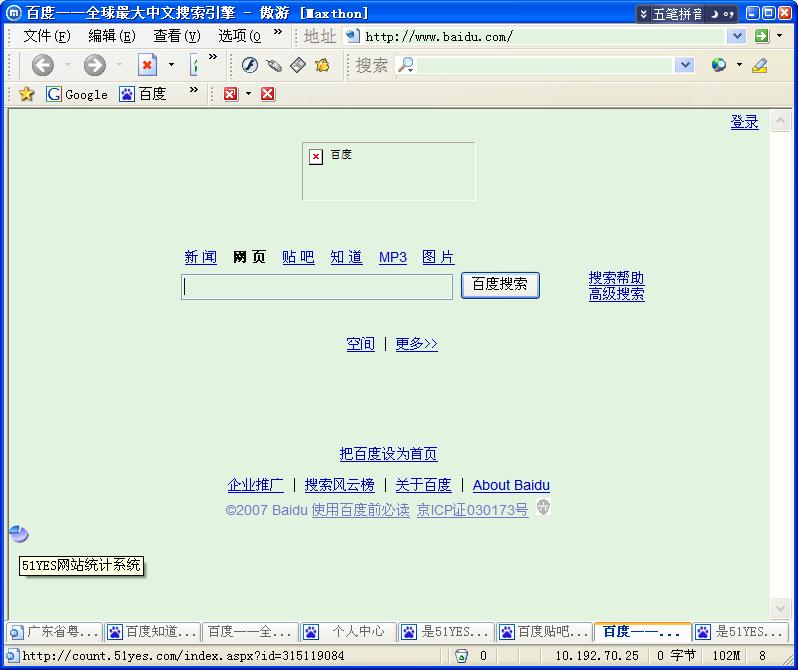
Task: Click the page icon in address bar
Action: click(x=352, y=36)
